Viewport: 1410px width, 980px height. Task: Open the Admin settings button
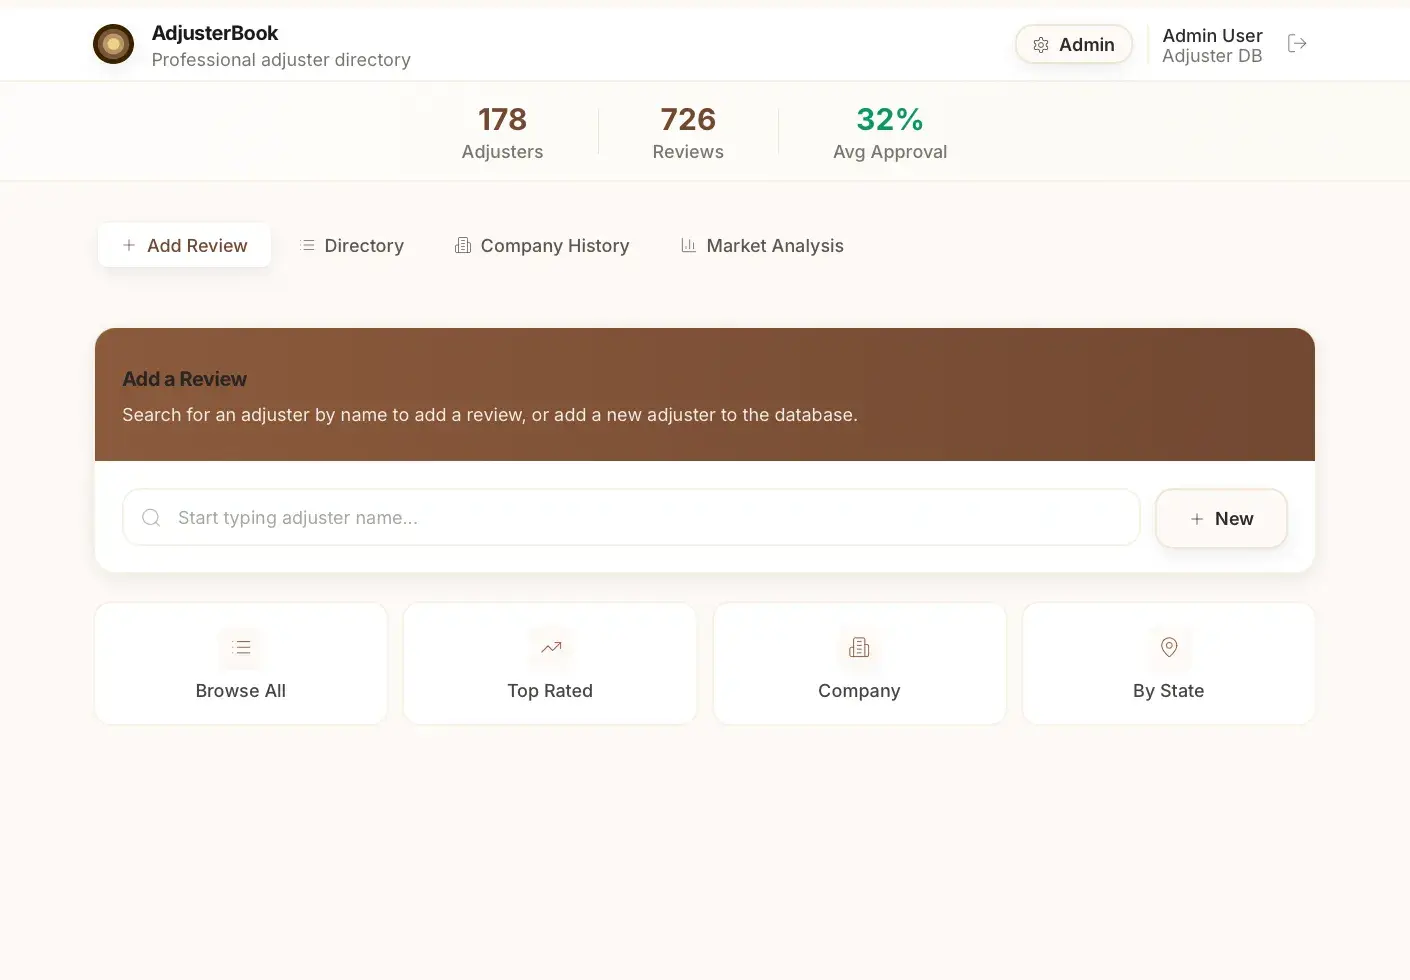coord(1074,44)
